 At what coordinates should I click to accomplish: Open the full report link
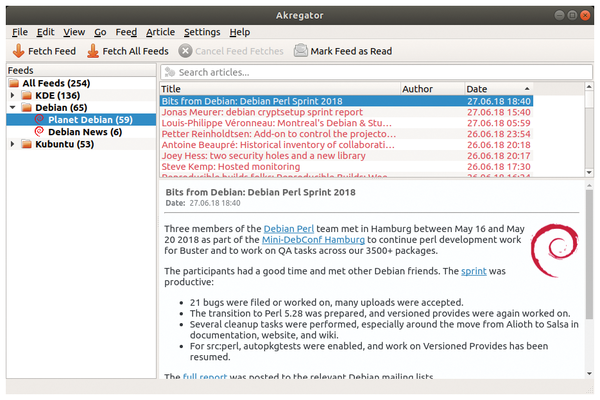pyautogui.click(x=205, y=376)
